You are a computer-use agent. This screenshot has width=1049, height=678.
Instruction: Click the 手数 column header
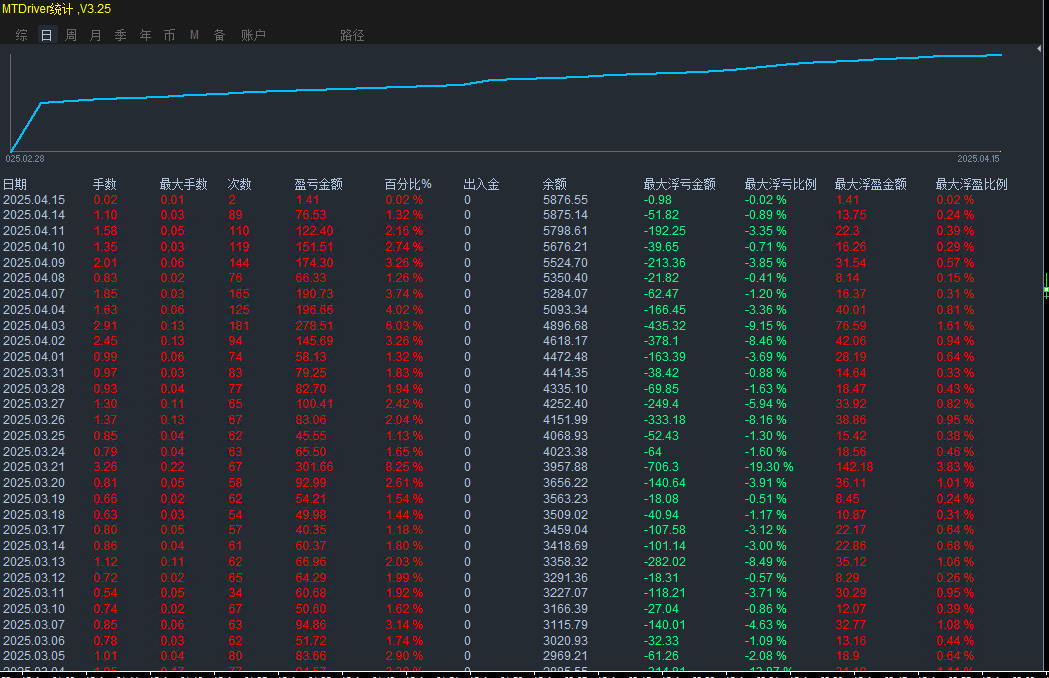pyautogui.click(x=104, y=184)
